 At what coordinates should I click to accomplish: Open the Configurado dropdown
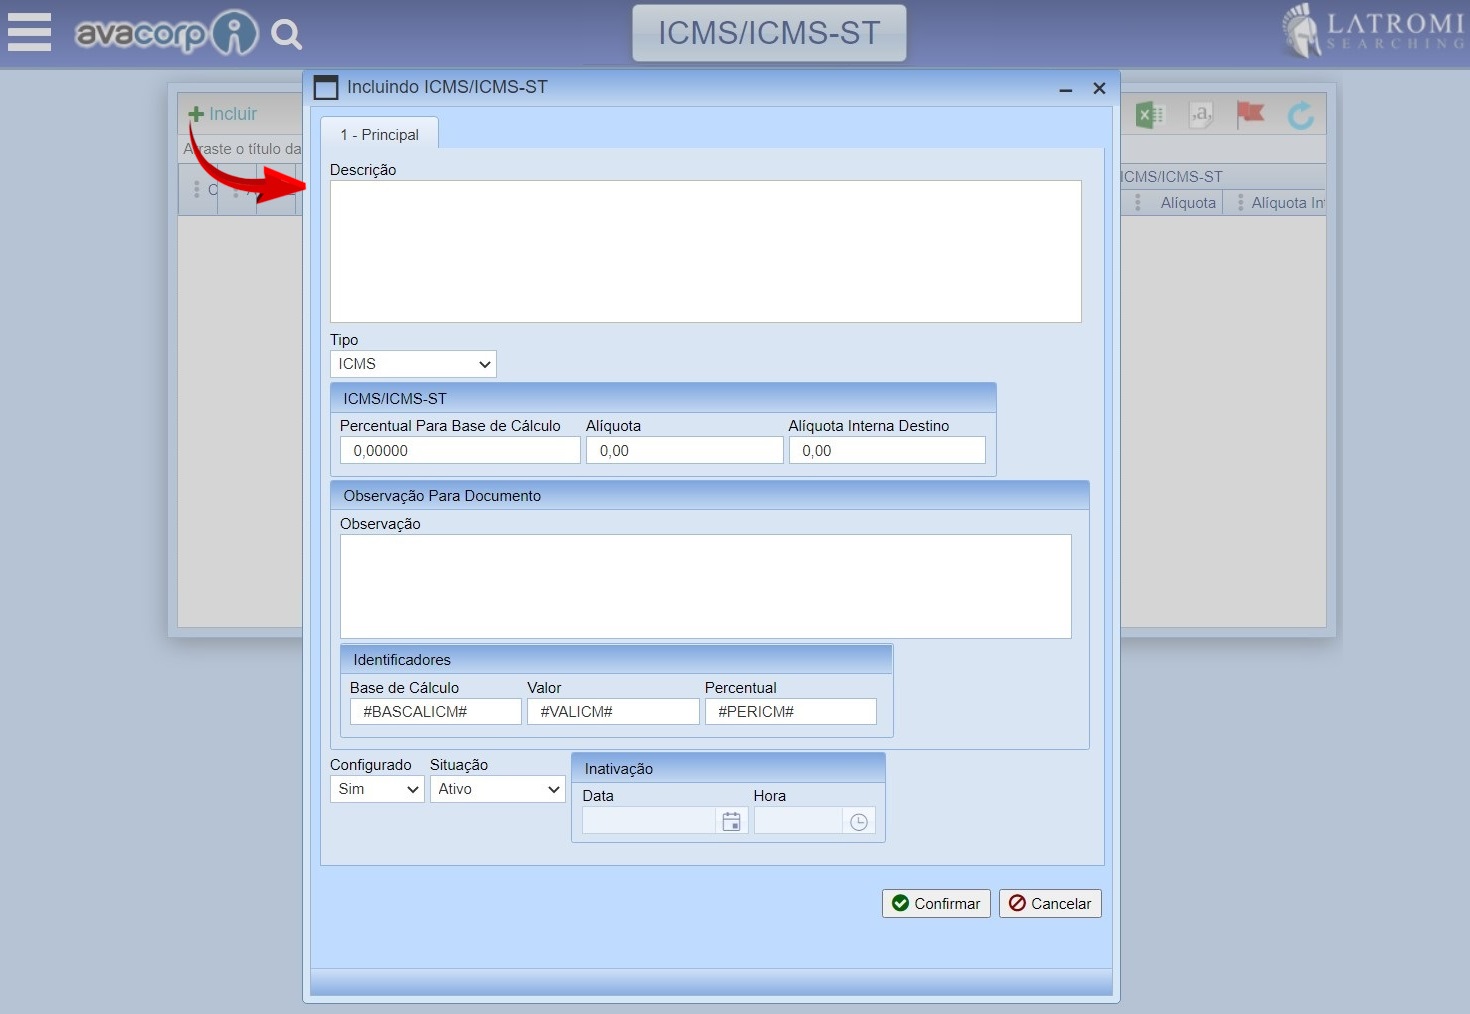point(377,789)
